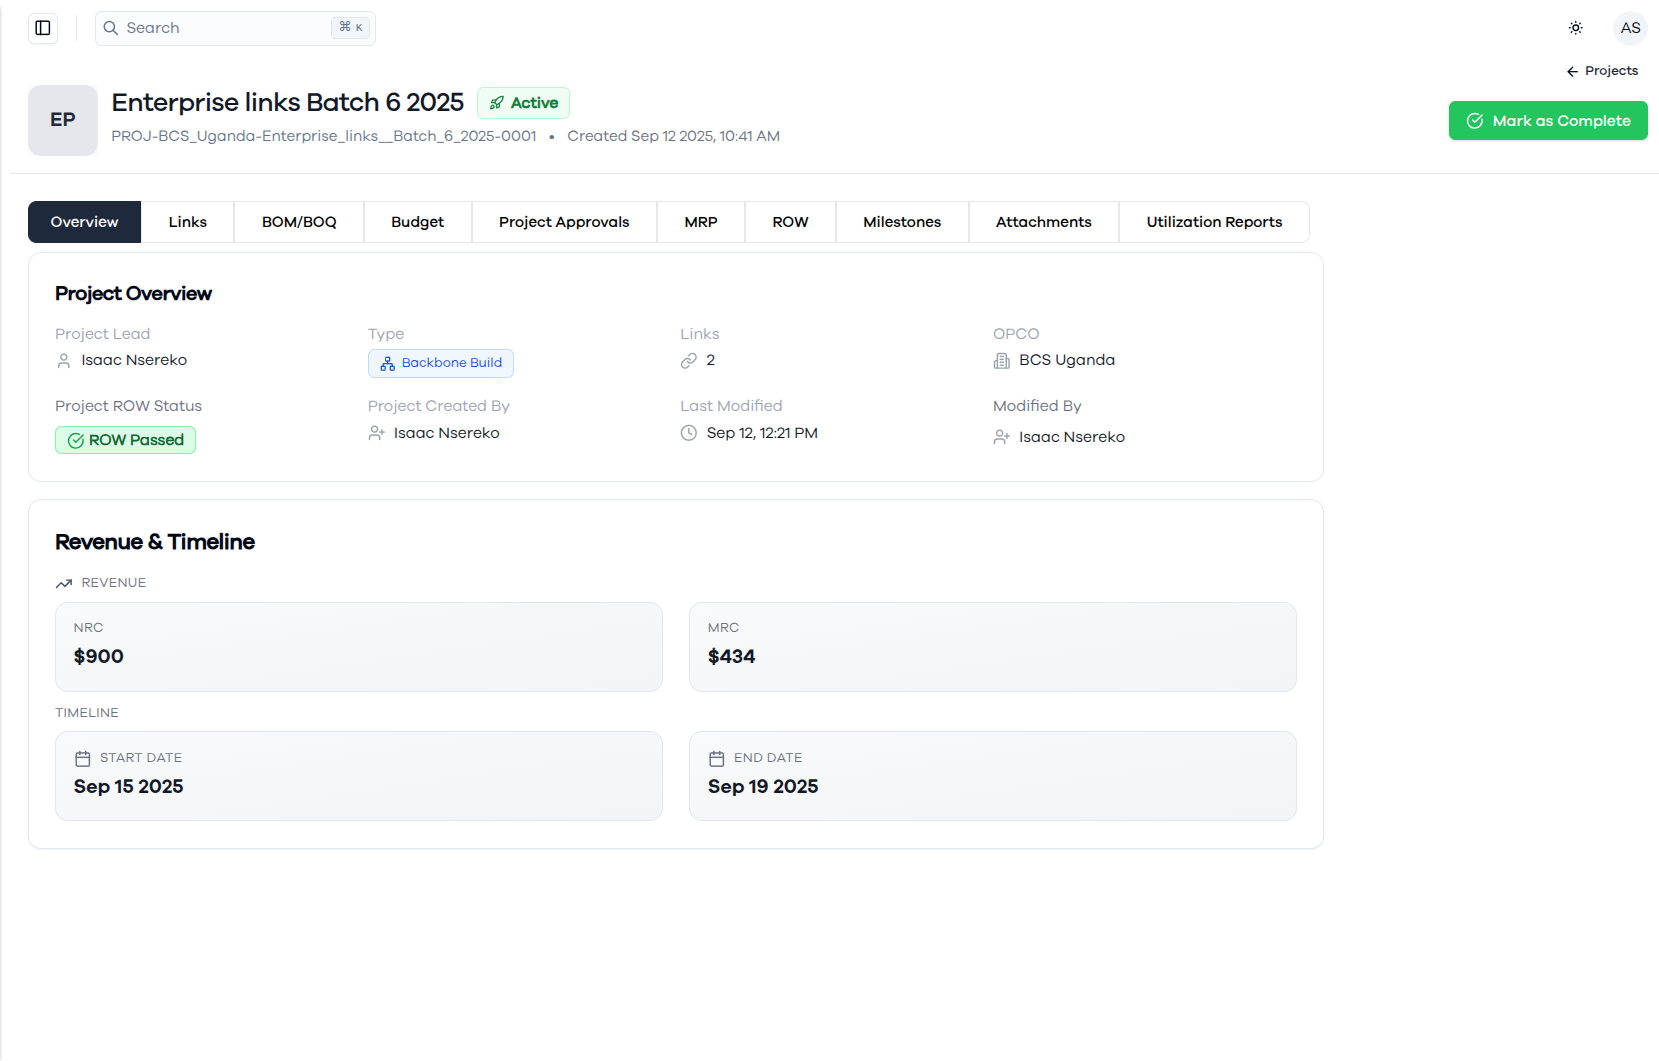The image size is (1659, 1061).
Task: Click the calendar icon beside START DATE
Action: (83, 759)
